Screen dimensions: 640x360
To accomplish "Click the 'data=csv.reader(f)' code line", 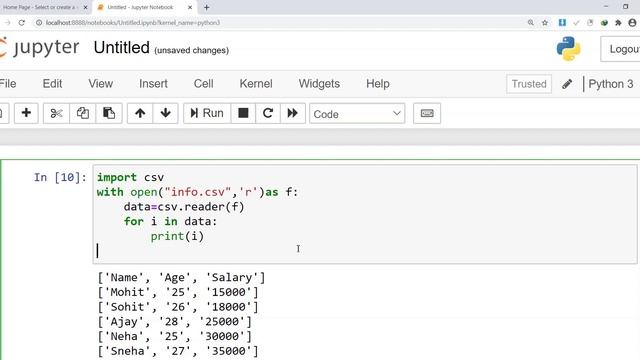I will (184, 207).
